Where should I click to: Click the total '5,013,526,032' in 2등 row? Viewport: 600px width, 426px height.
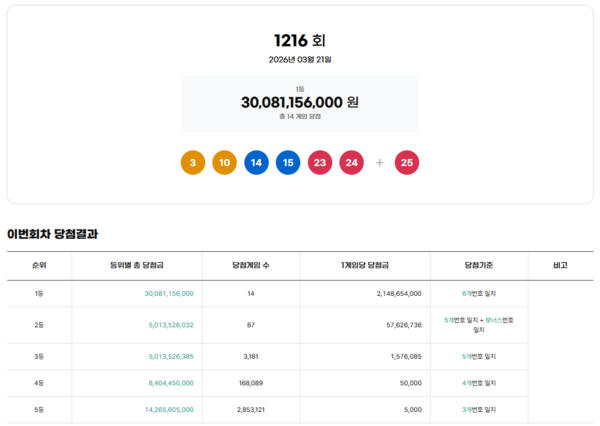coord(171,325)
